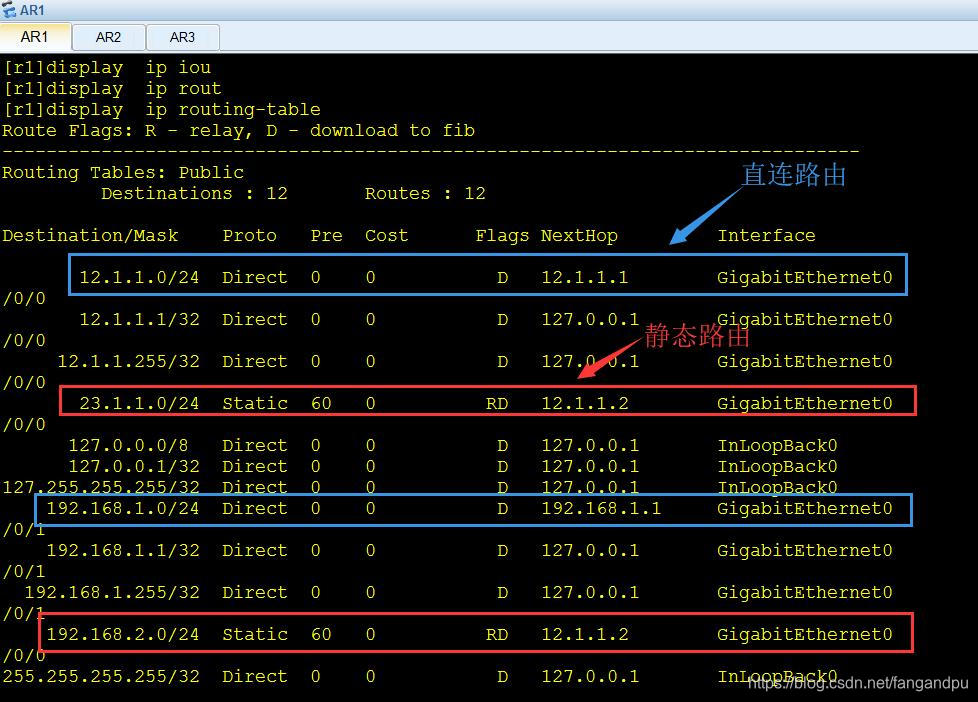This screenshot has width=978, height=702.
Task: Click the 'display ip rout' command line
Action: 112,89
